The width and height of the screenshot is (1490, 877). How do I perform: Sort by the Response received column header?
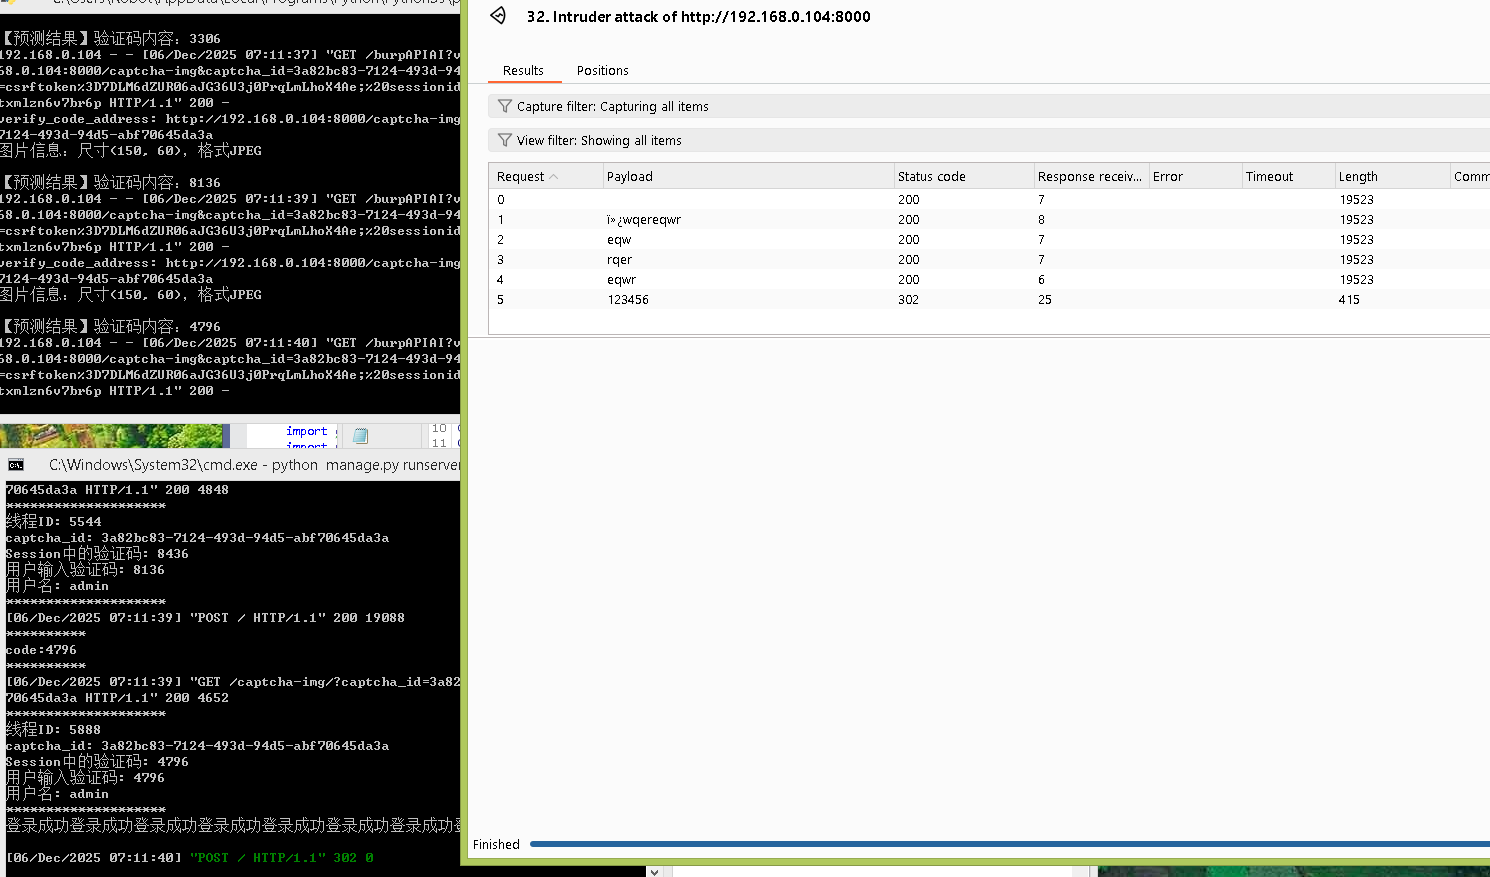(1091, 176)
